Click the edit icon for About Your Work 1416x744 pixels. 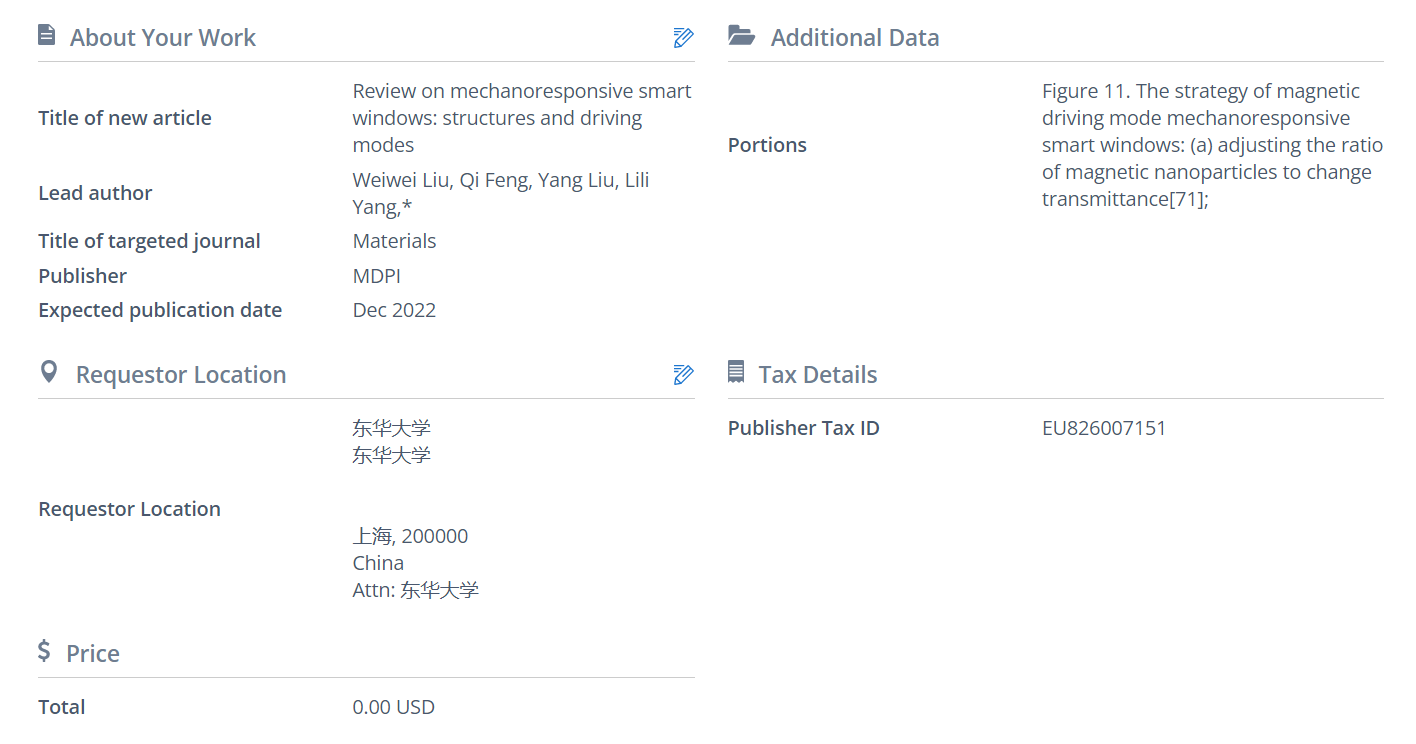[683, 38]
